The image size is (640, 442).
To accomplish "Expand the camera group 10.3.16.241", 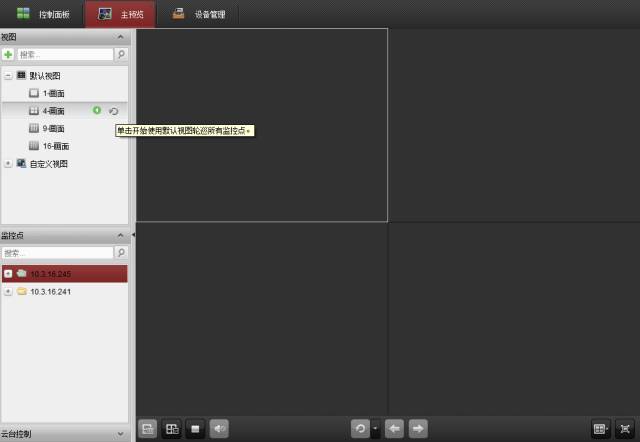I will coord(8,291).
